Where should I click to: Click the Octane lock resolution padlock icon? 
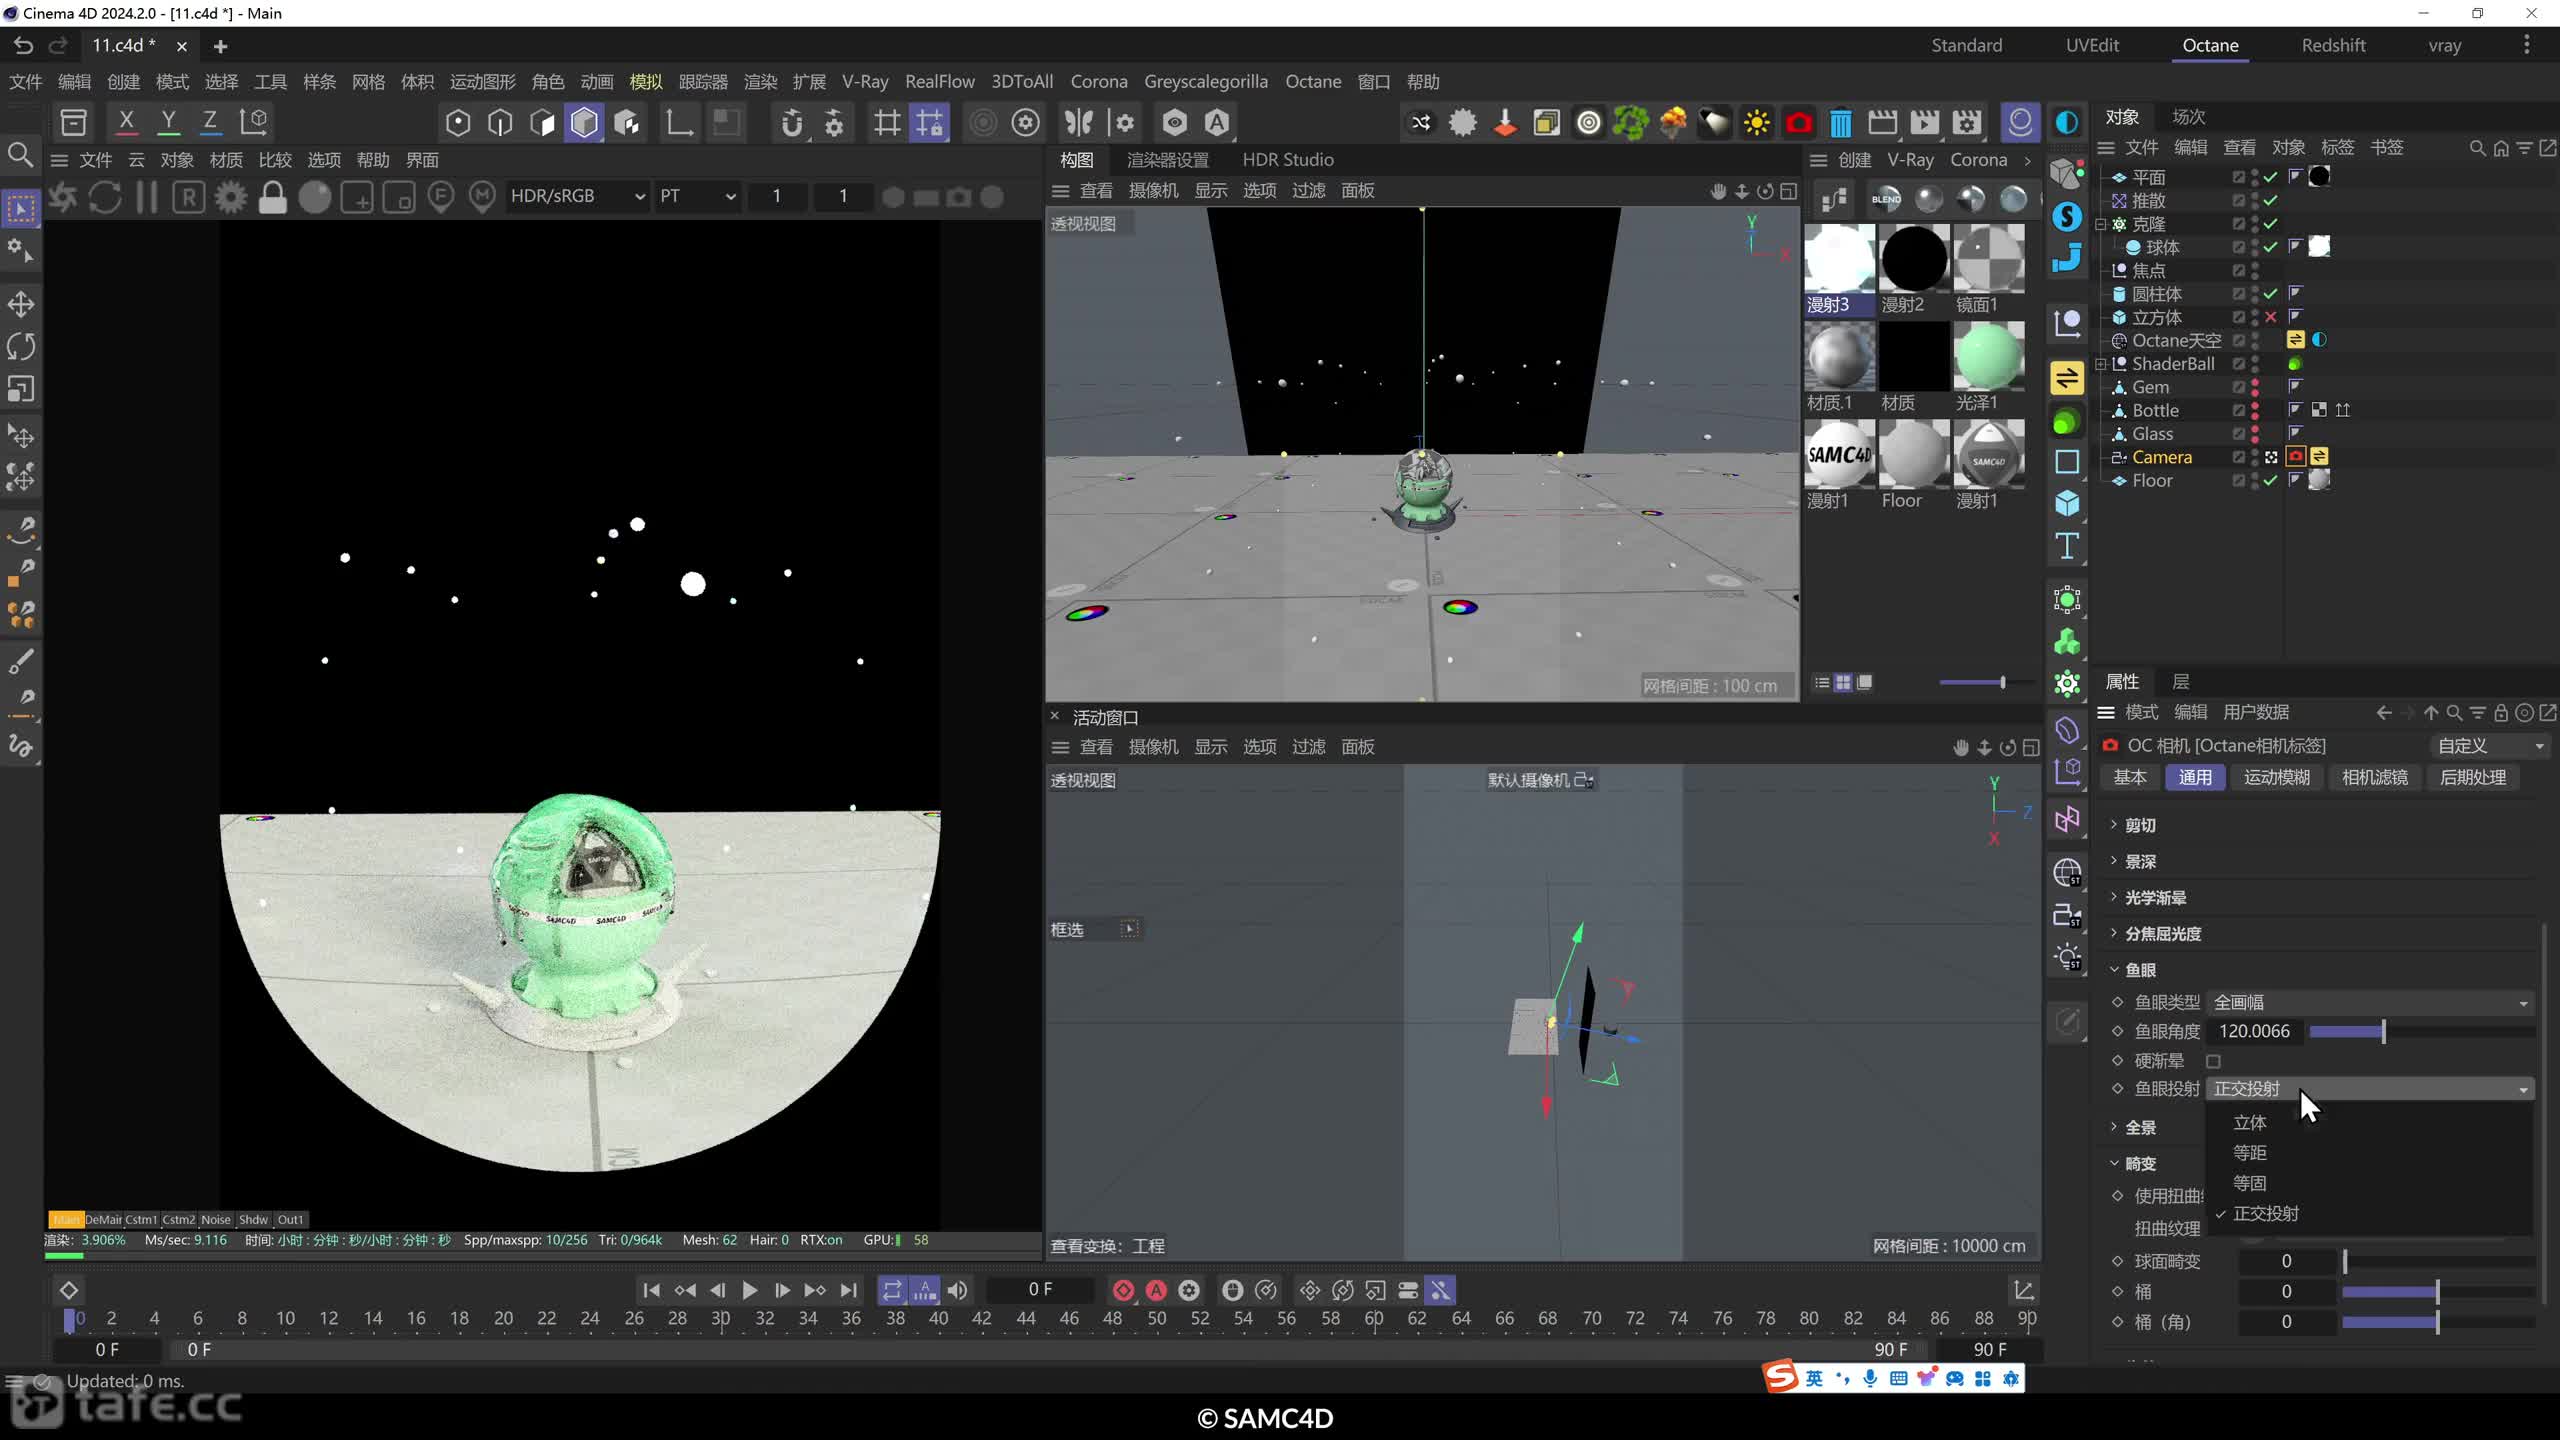click(x=272, y=197)
